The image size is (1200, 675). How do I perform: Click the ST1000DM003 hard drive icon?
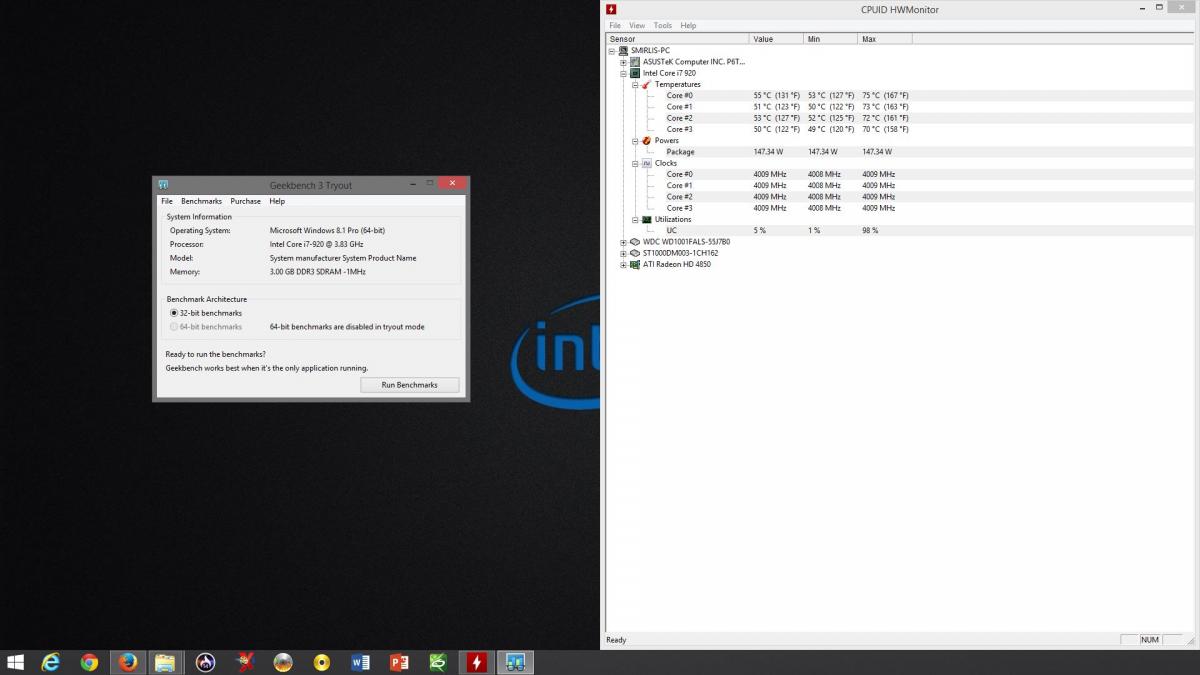(x=635, y=253)
